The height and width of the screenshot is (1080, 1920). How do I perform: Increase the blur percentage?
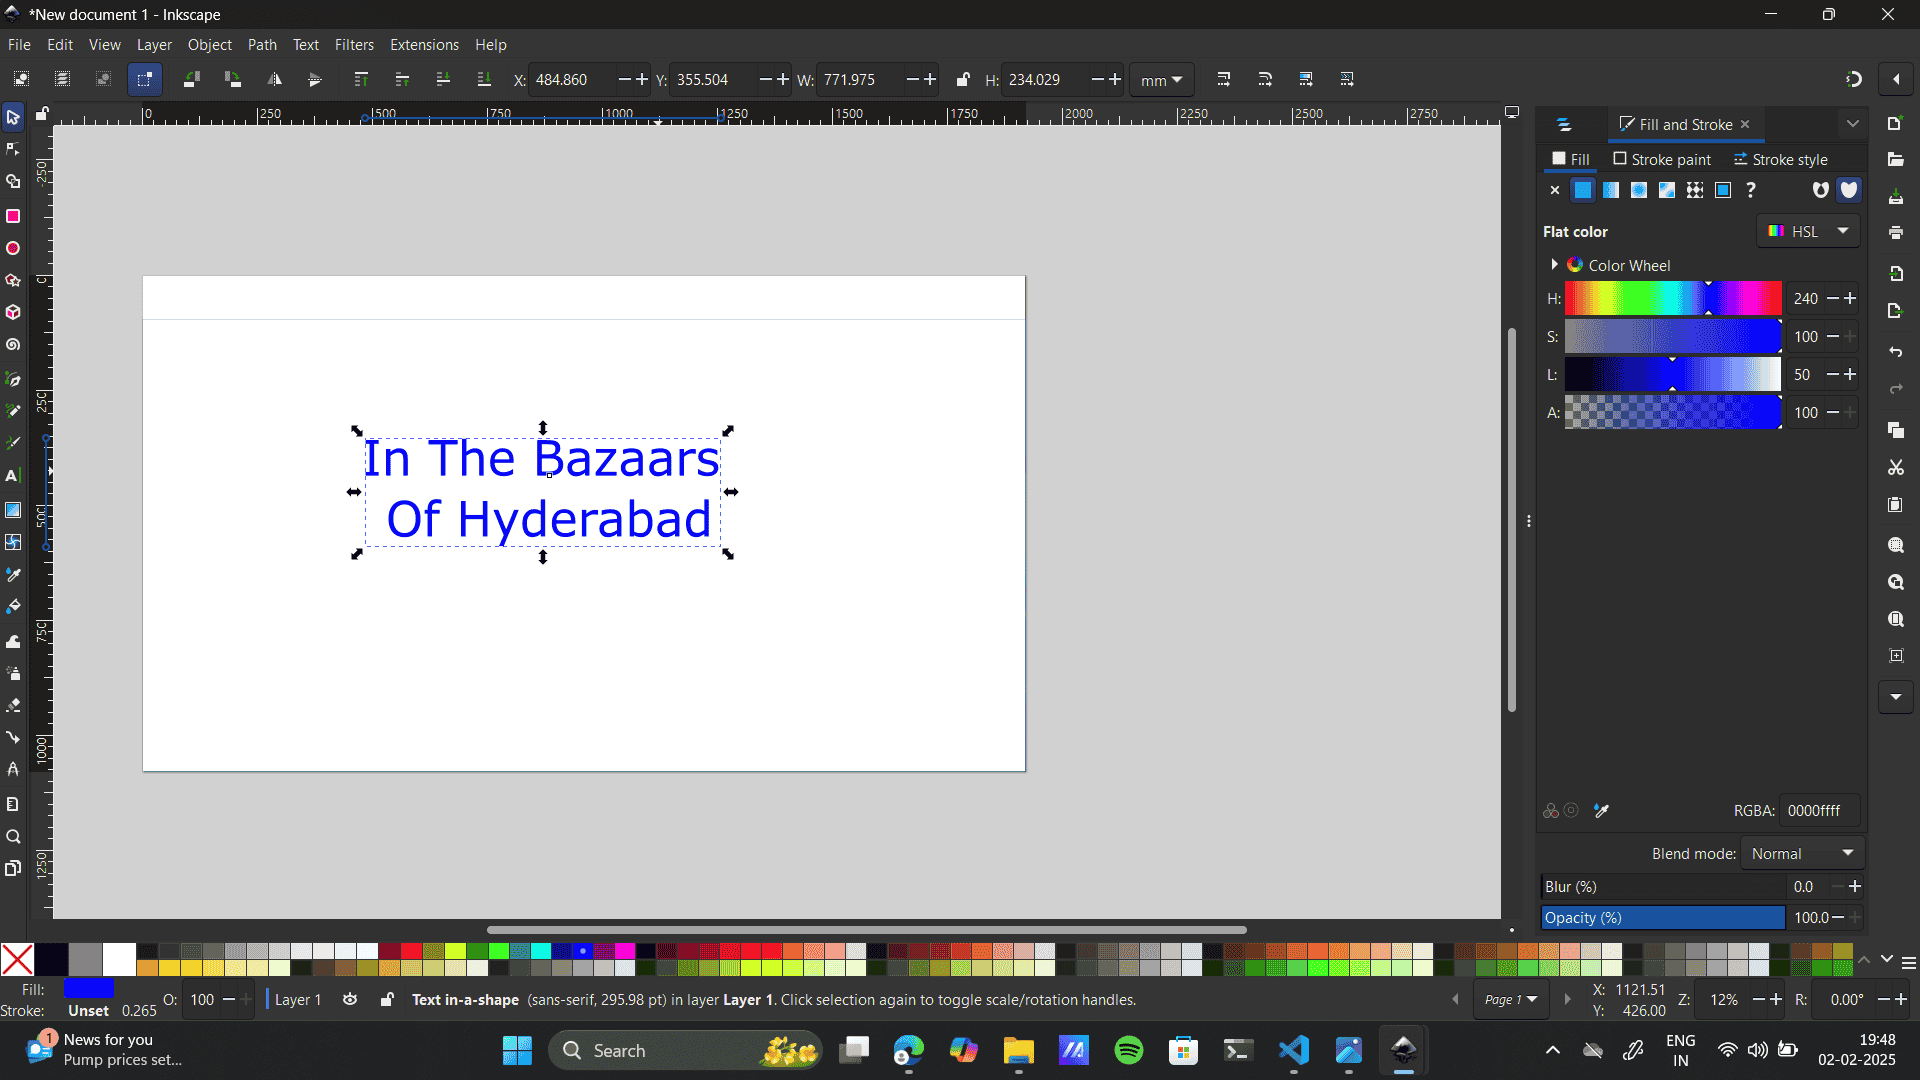pos(1855,887)
